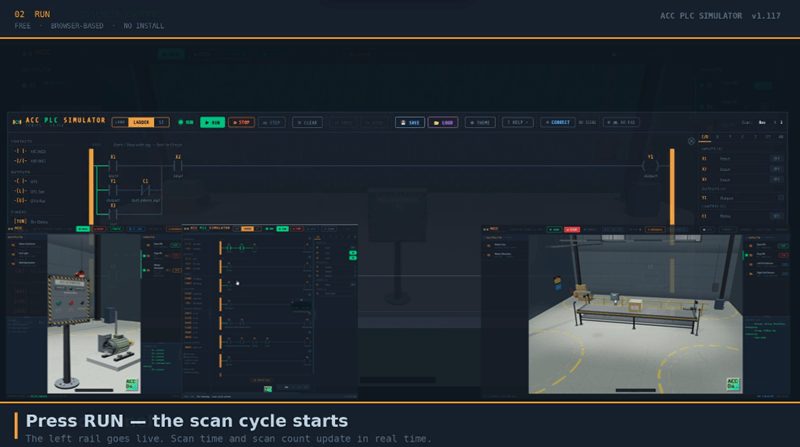
Task: Select the TON timer palette icon
Action: coord(20,221)
